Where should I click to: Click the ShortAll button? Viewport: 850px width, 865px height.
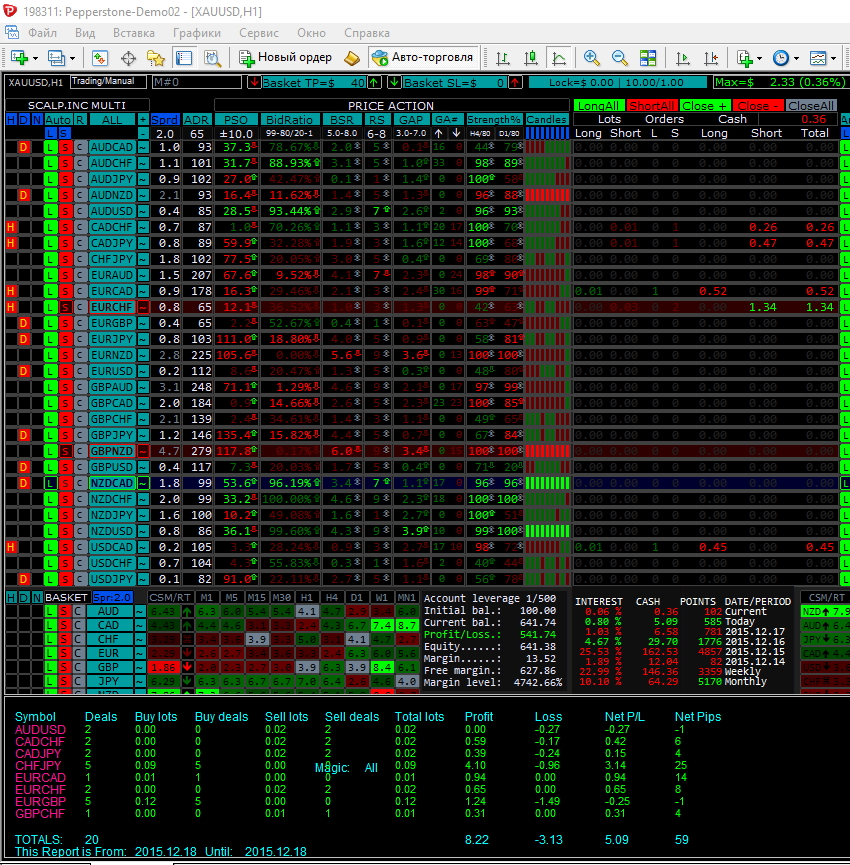coord(652,105)
